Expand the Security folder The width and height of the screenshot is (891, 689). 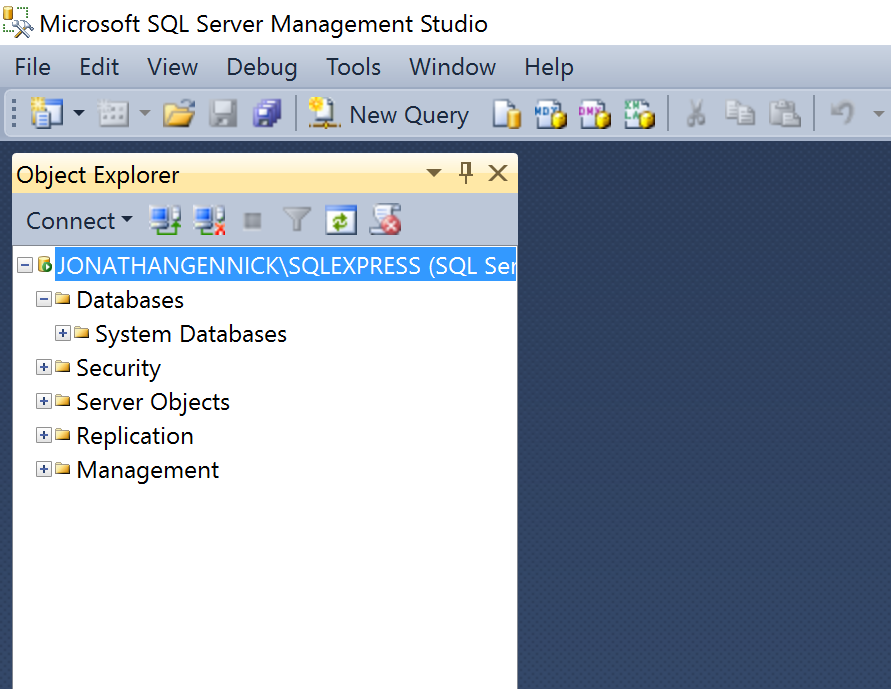coord(44,367)
